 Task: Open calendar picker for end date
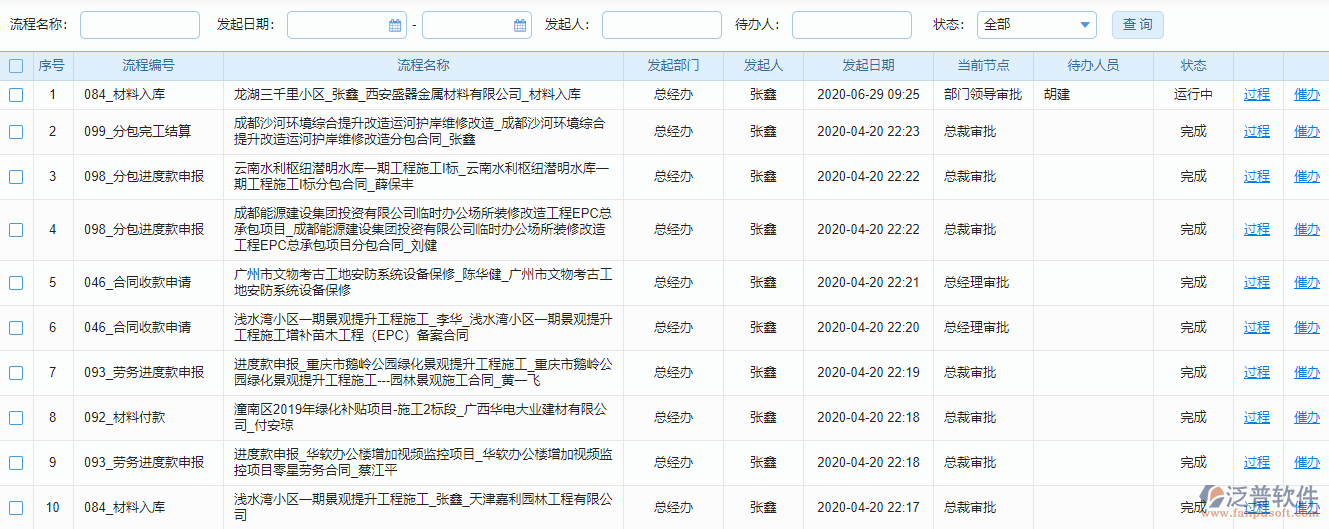pos(520,25)
